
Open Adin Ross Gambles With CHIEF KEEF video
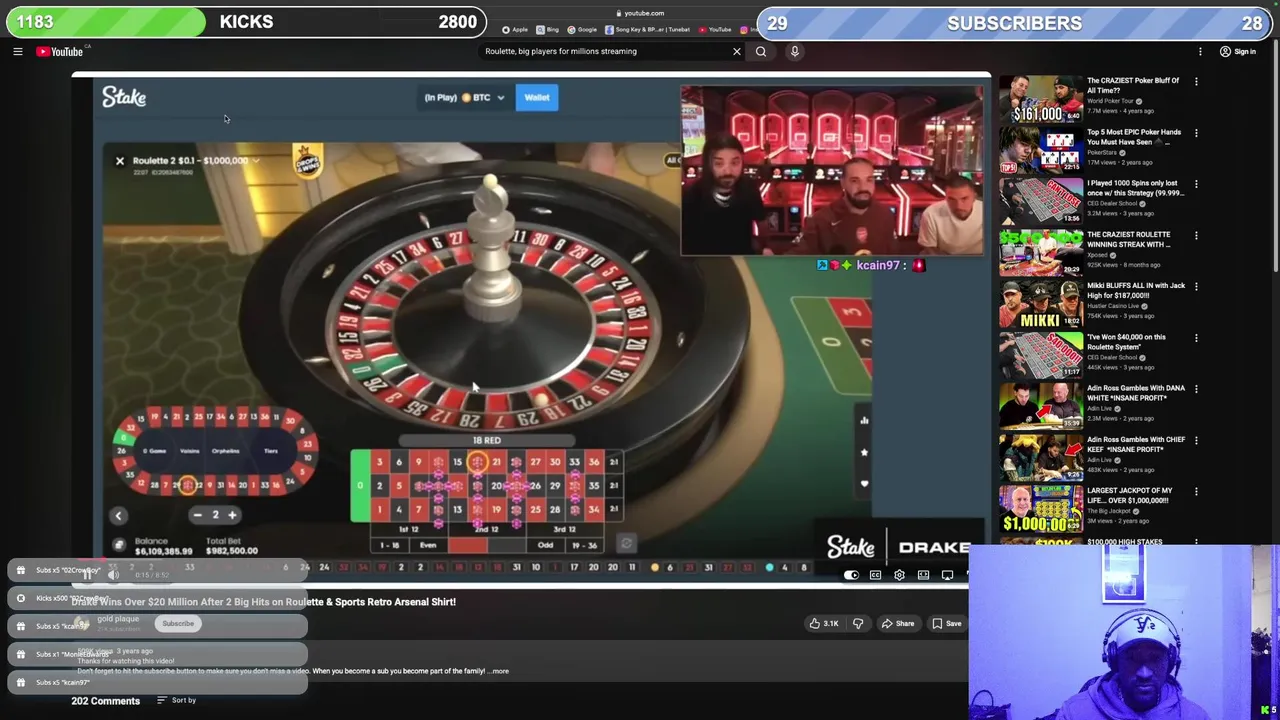click(1136, 444)
